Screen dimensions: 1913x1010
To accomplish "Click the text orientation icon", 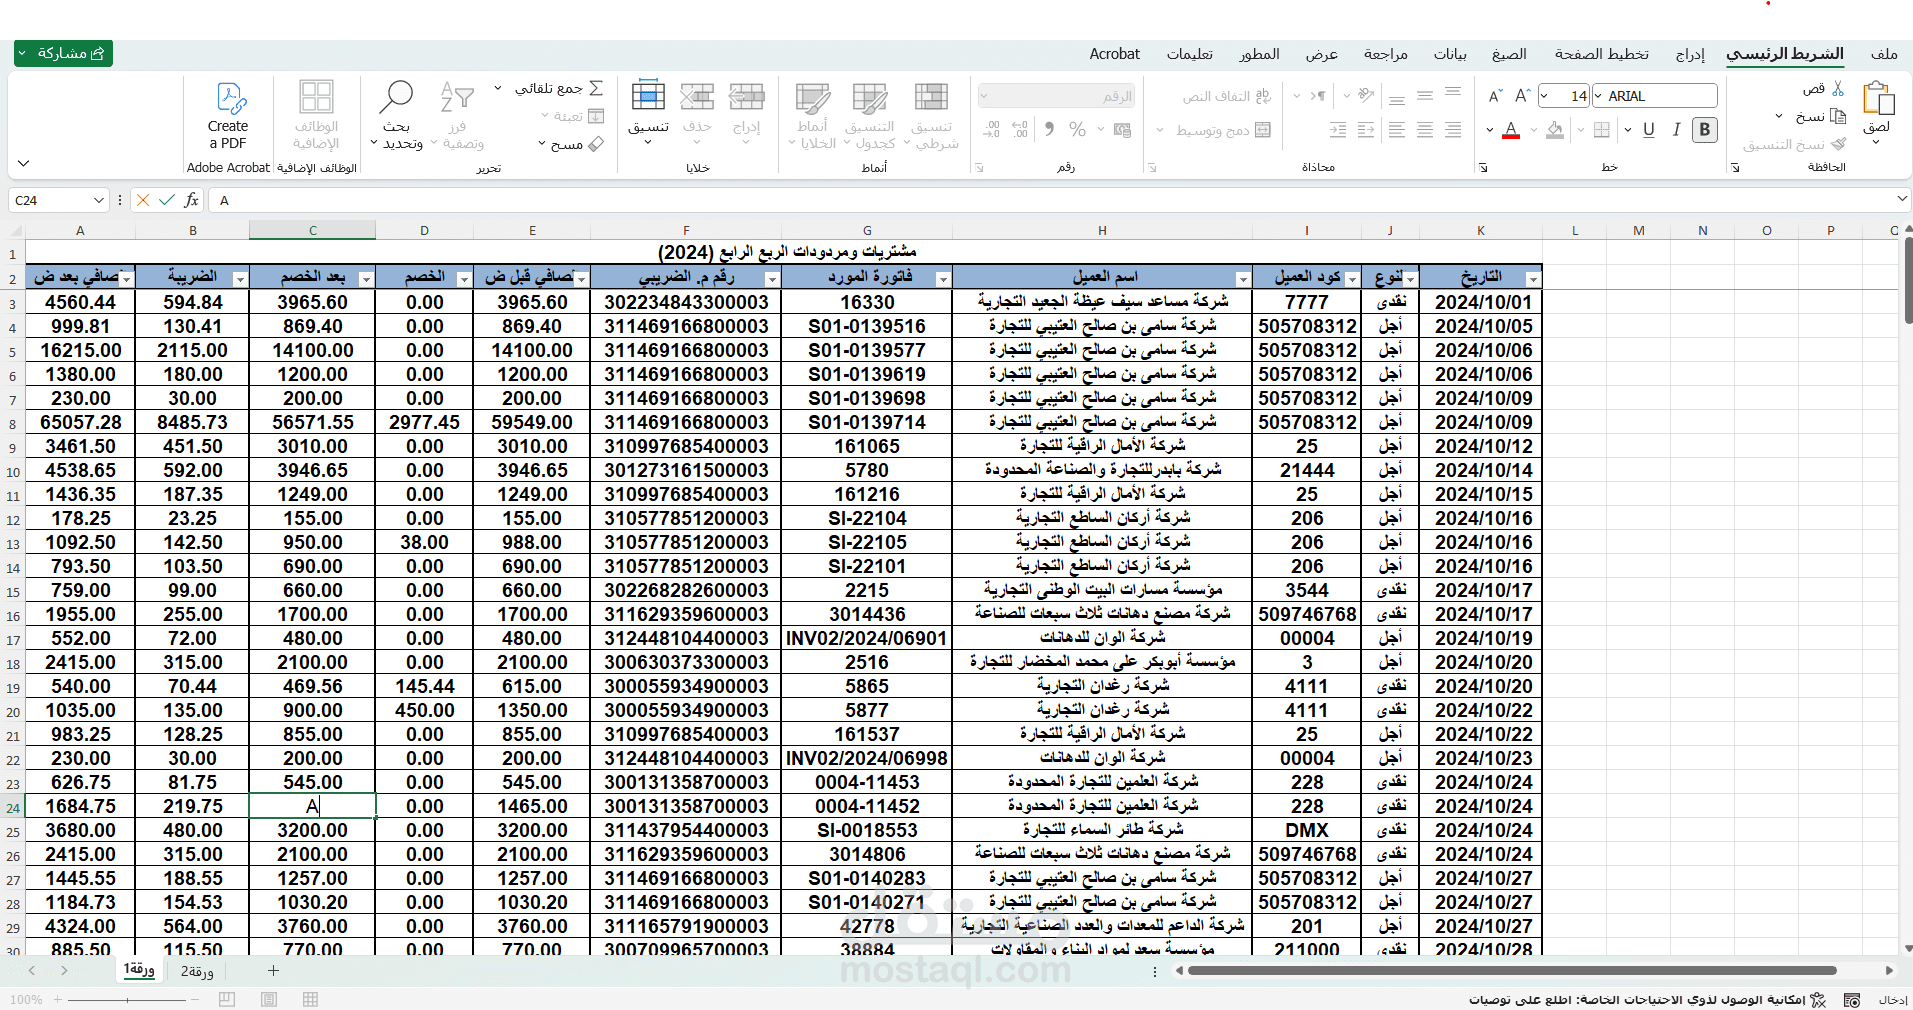I will click(x=1367, y=96).
